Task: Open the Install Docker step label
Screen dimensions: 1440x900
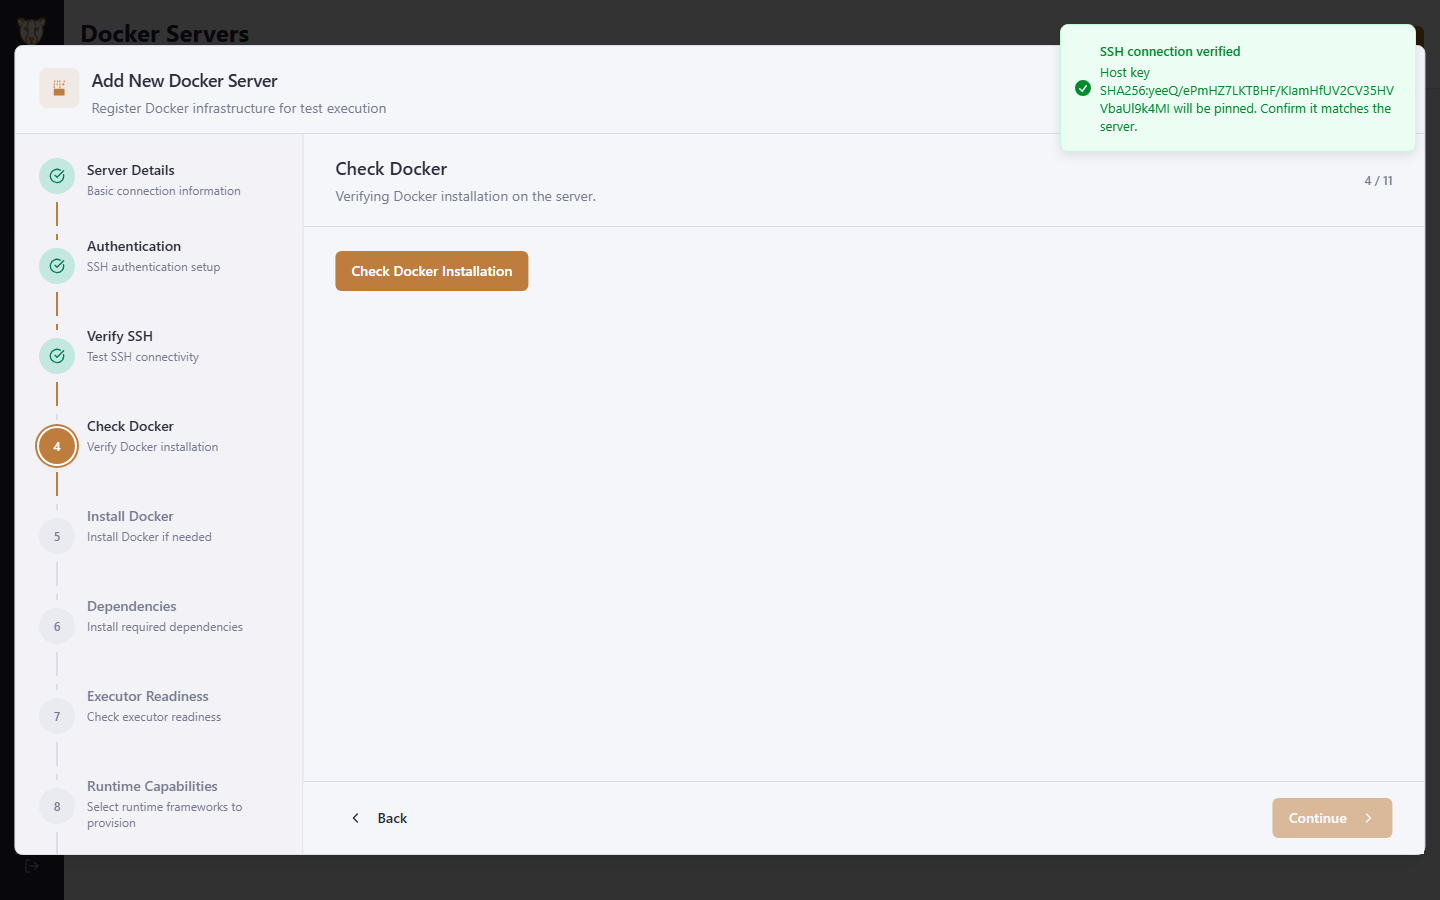Action: pyautogui.click(x=130, y=516)
